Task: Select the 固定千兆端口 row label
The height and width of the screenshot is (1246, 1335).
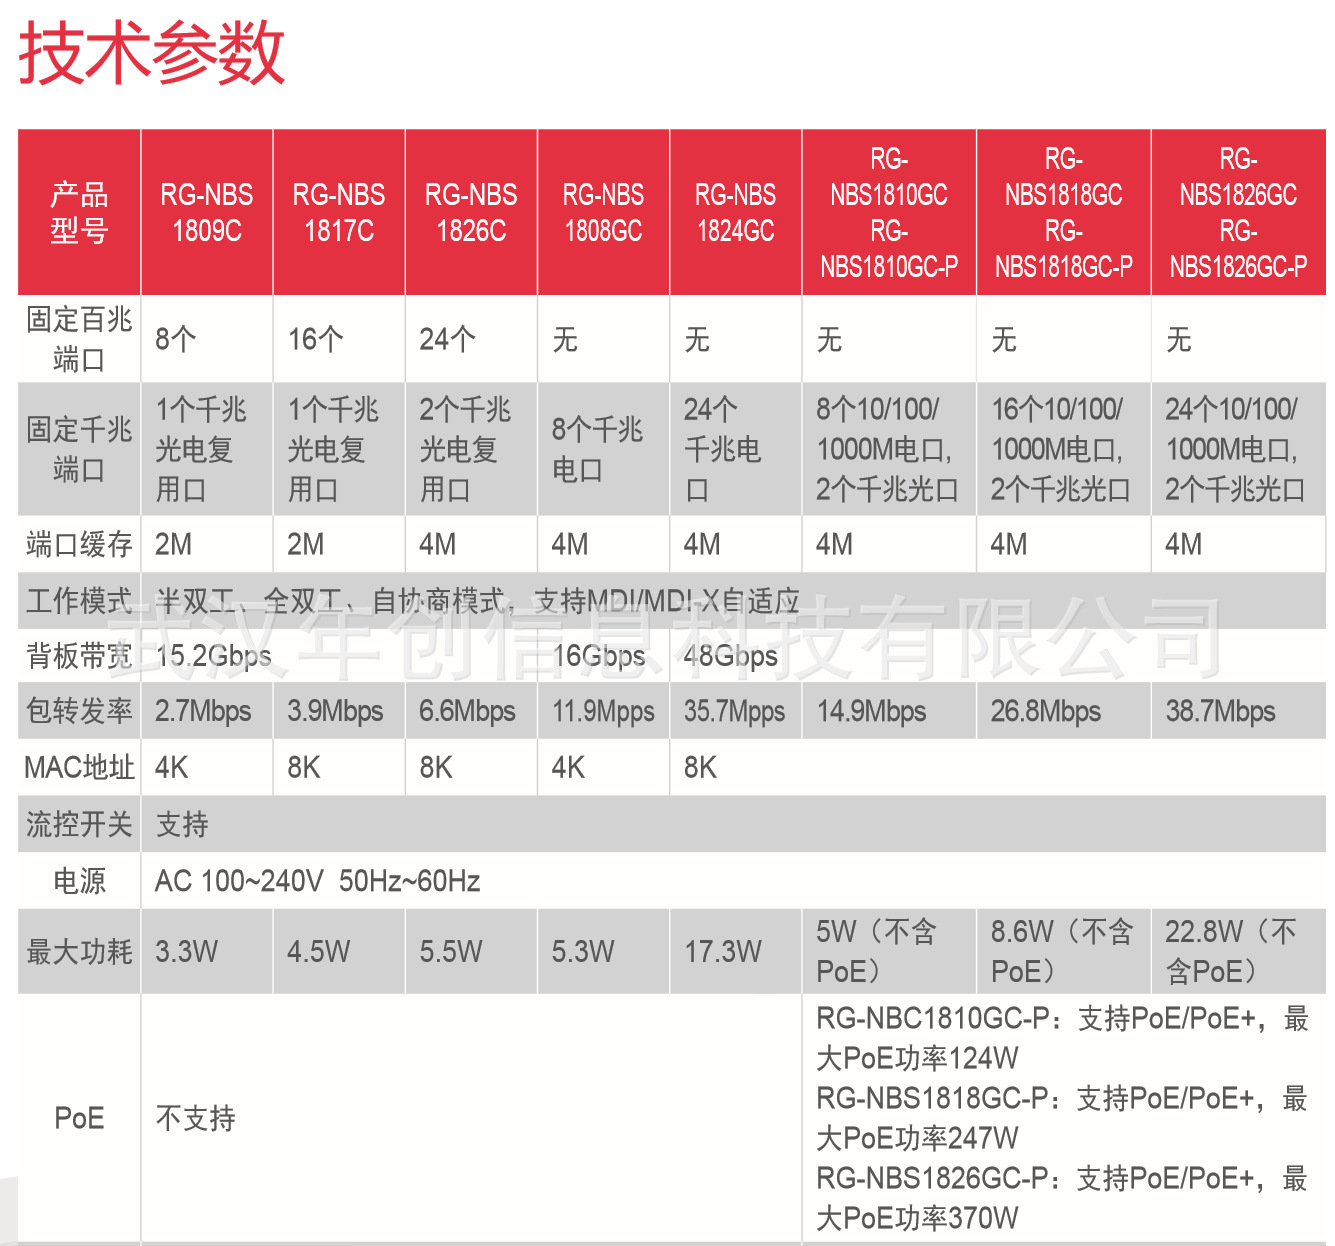Action: 79,449
